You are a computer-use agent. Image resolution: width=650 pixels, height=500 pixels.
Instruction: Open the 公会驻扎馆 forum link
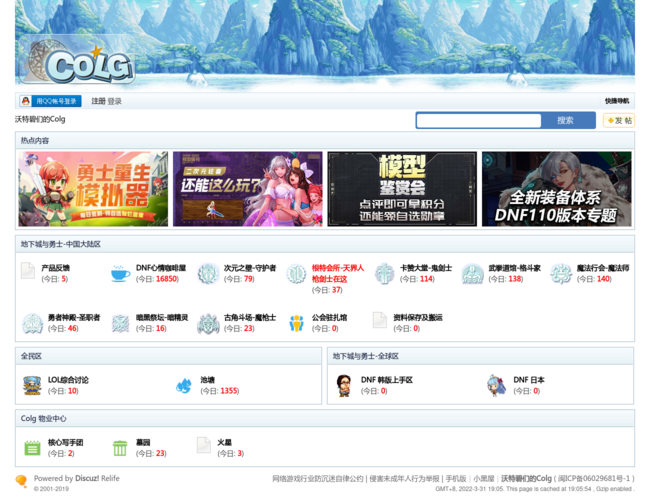click(x=330, y=318)
